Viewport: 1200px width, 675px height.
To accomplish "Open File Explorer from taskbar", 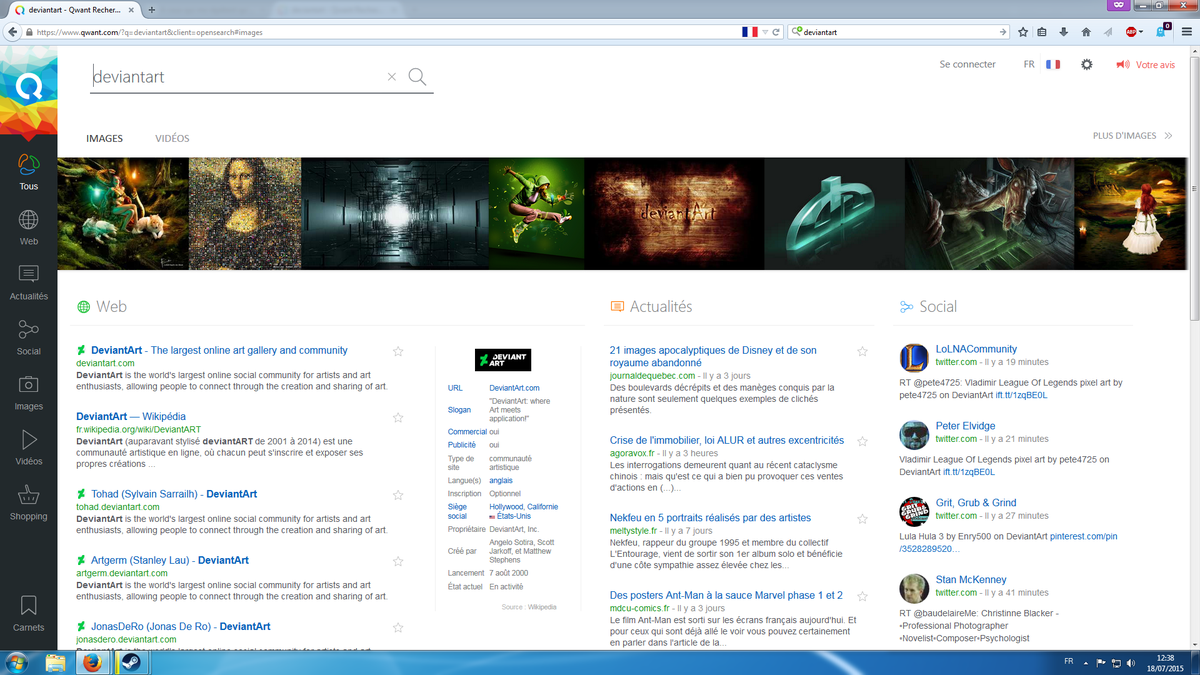I will pyautogui.click(x=55, y=662).
